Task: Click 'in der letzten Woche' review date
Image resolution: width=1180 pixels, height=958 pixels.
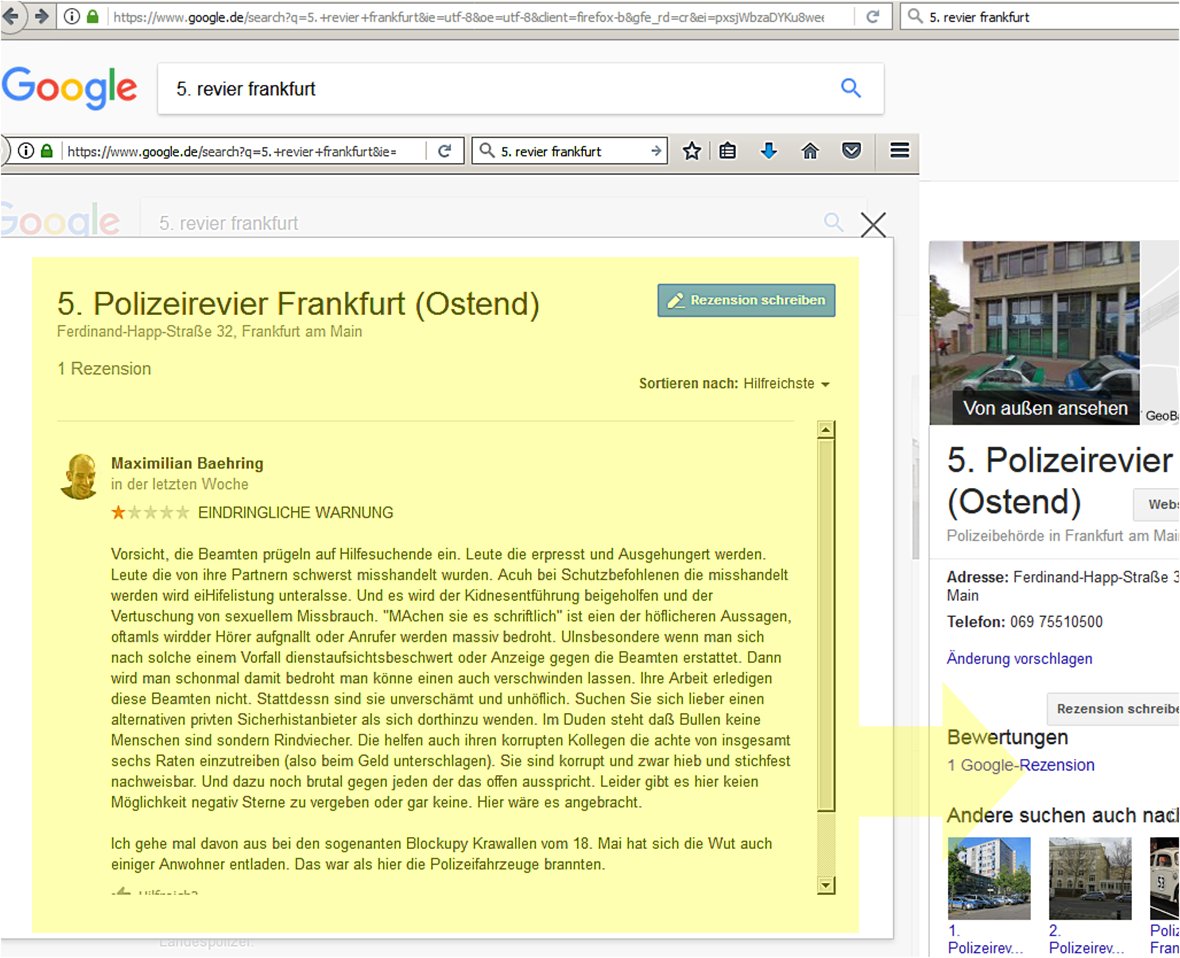Action: pyautogui.click(x=179, y=485)
